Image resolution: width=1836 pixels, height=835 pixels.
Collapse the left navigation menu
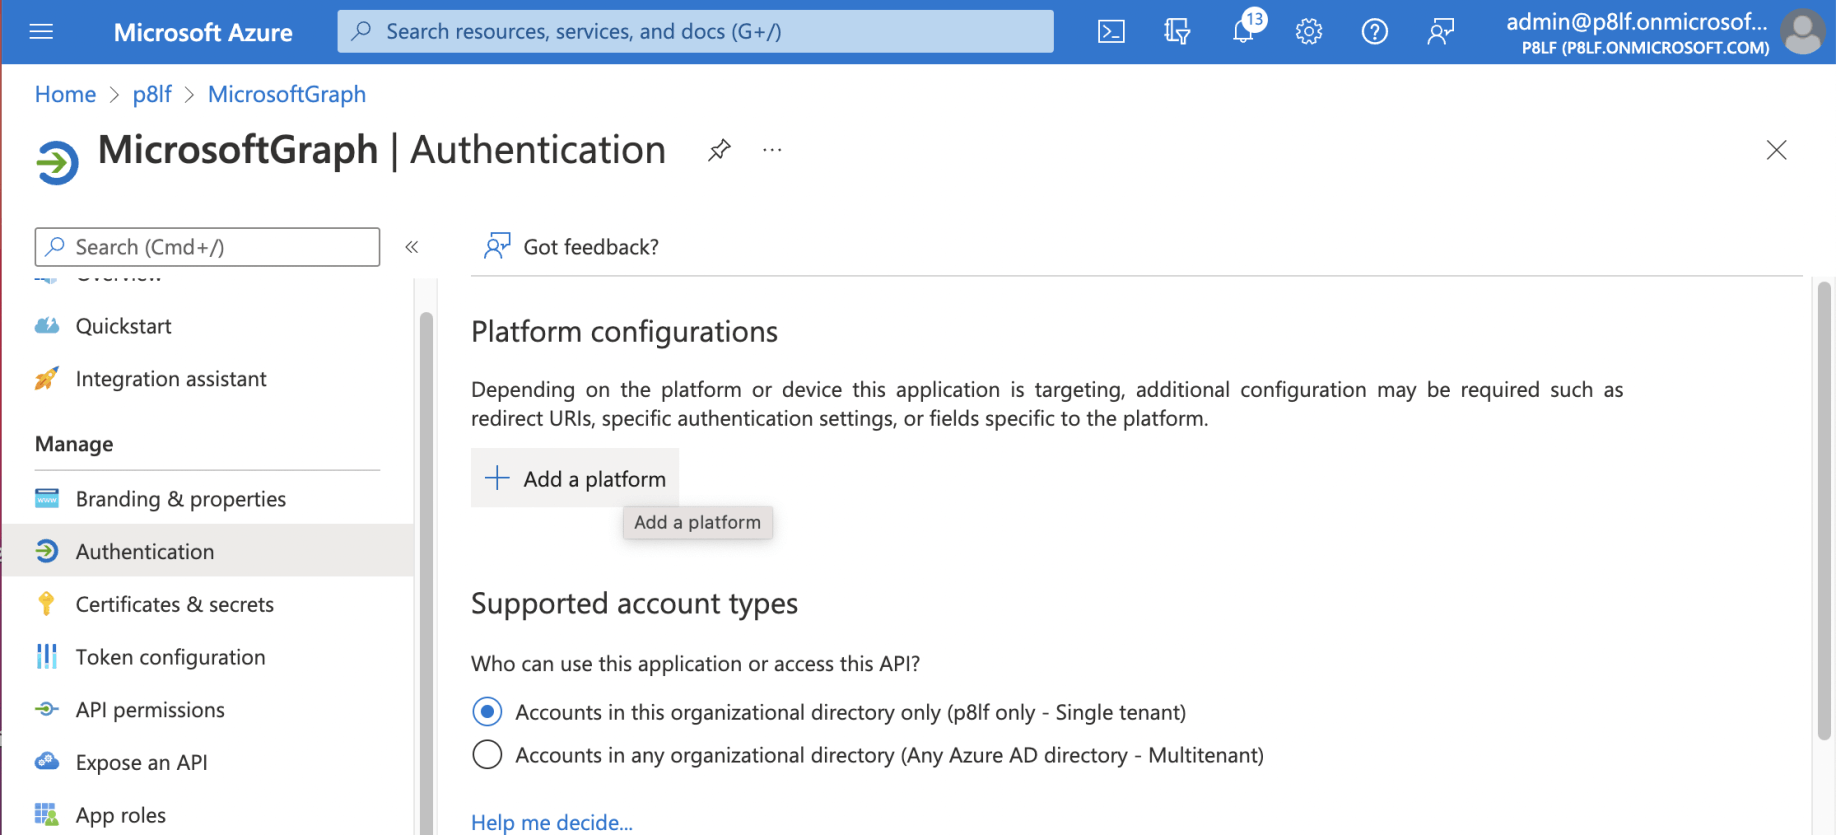[411, 247]
